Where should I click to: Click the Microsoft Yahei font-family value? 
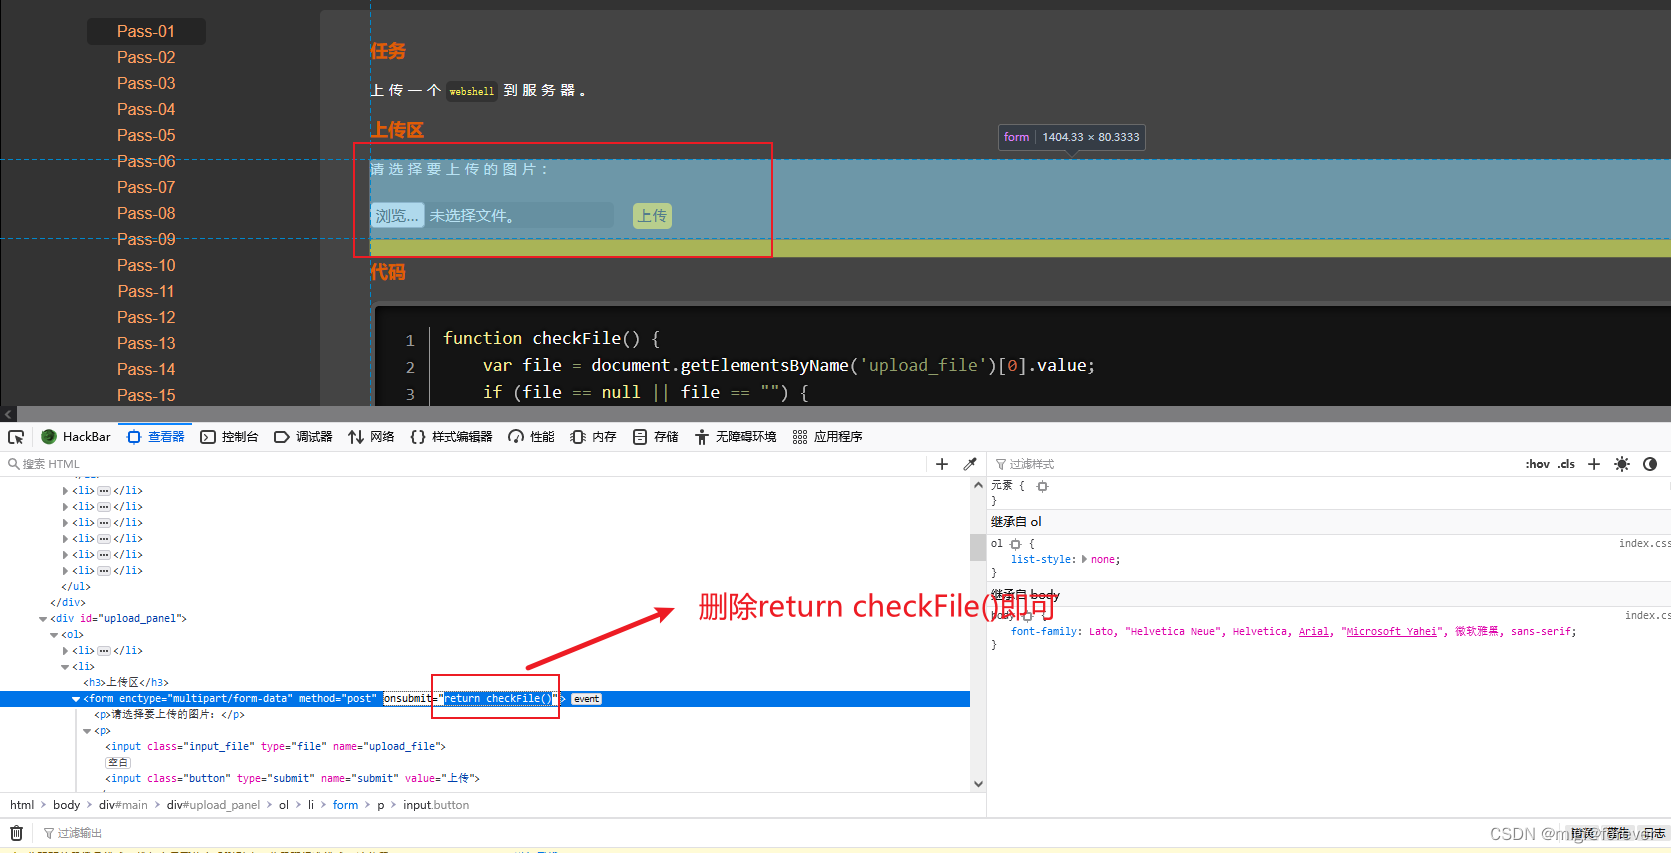(1391, 631)
